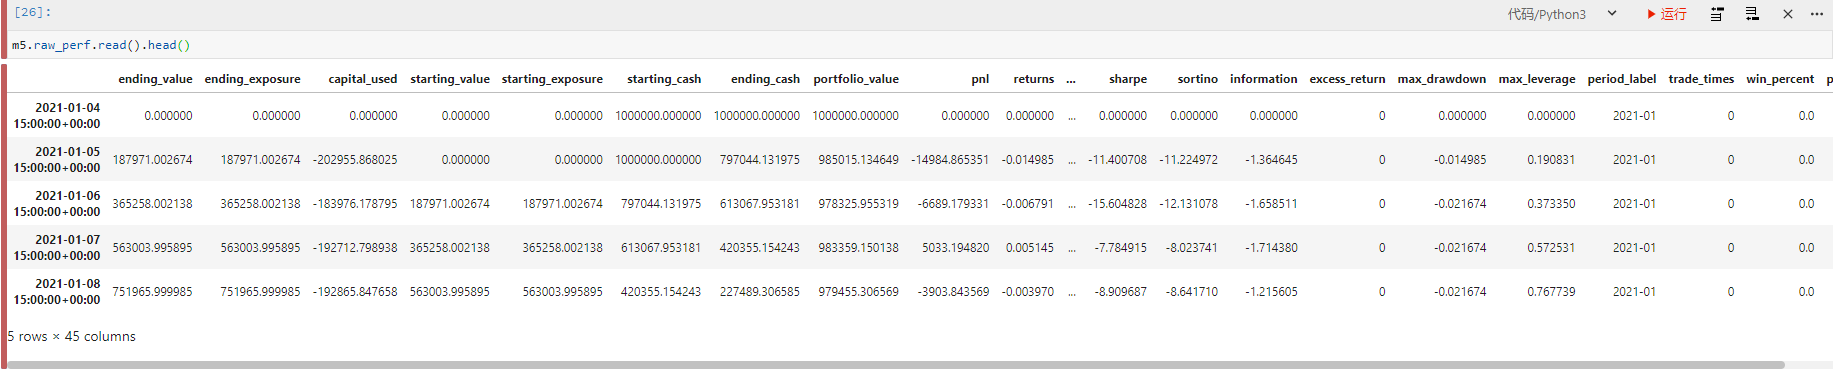Viewport: 1841px width, 374px height.
Task: Click the ending_value cell 187971.002674 in 2021-01-05 row
Action: point(152,160)
